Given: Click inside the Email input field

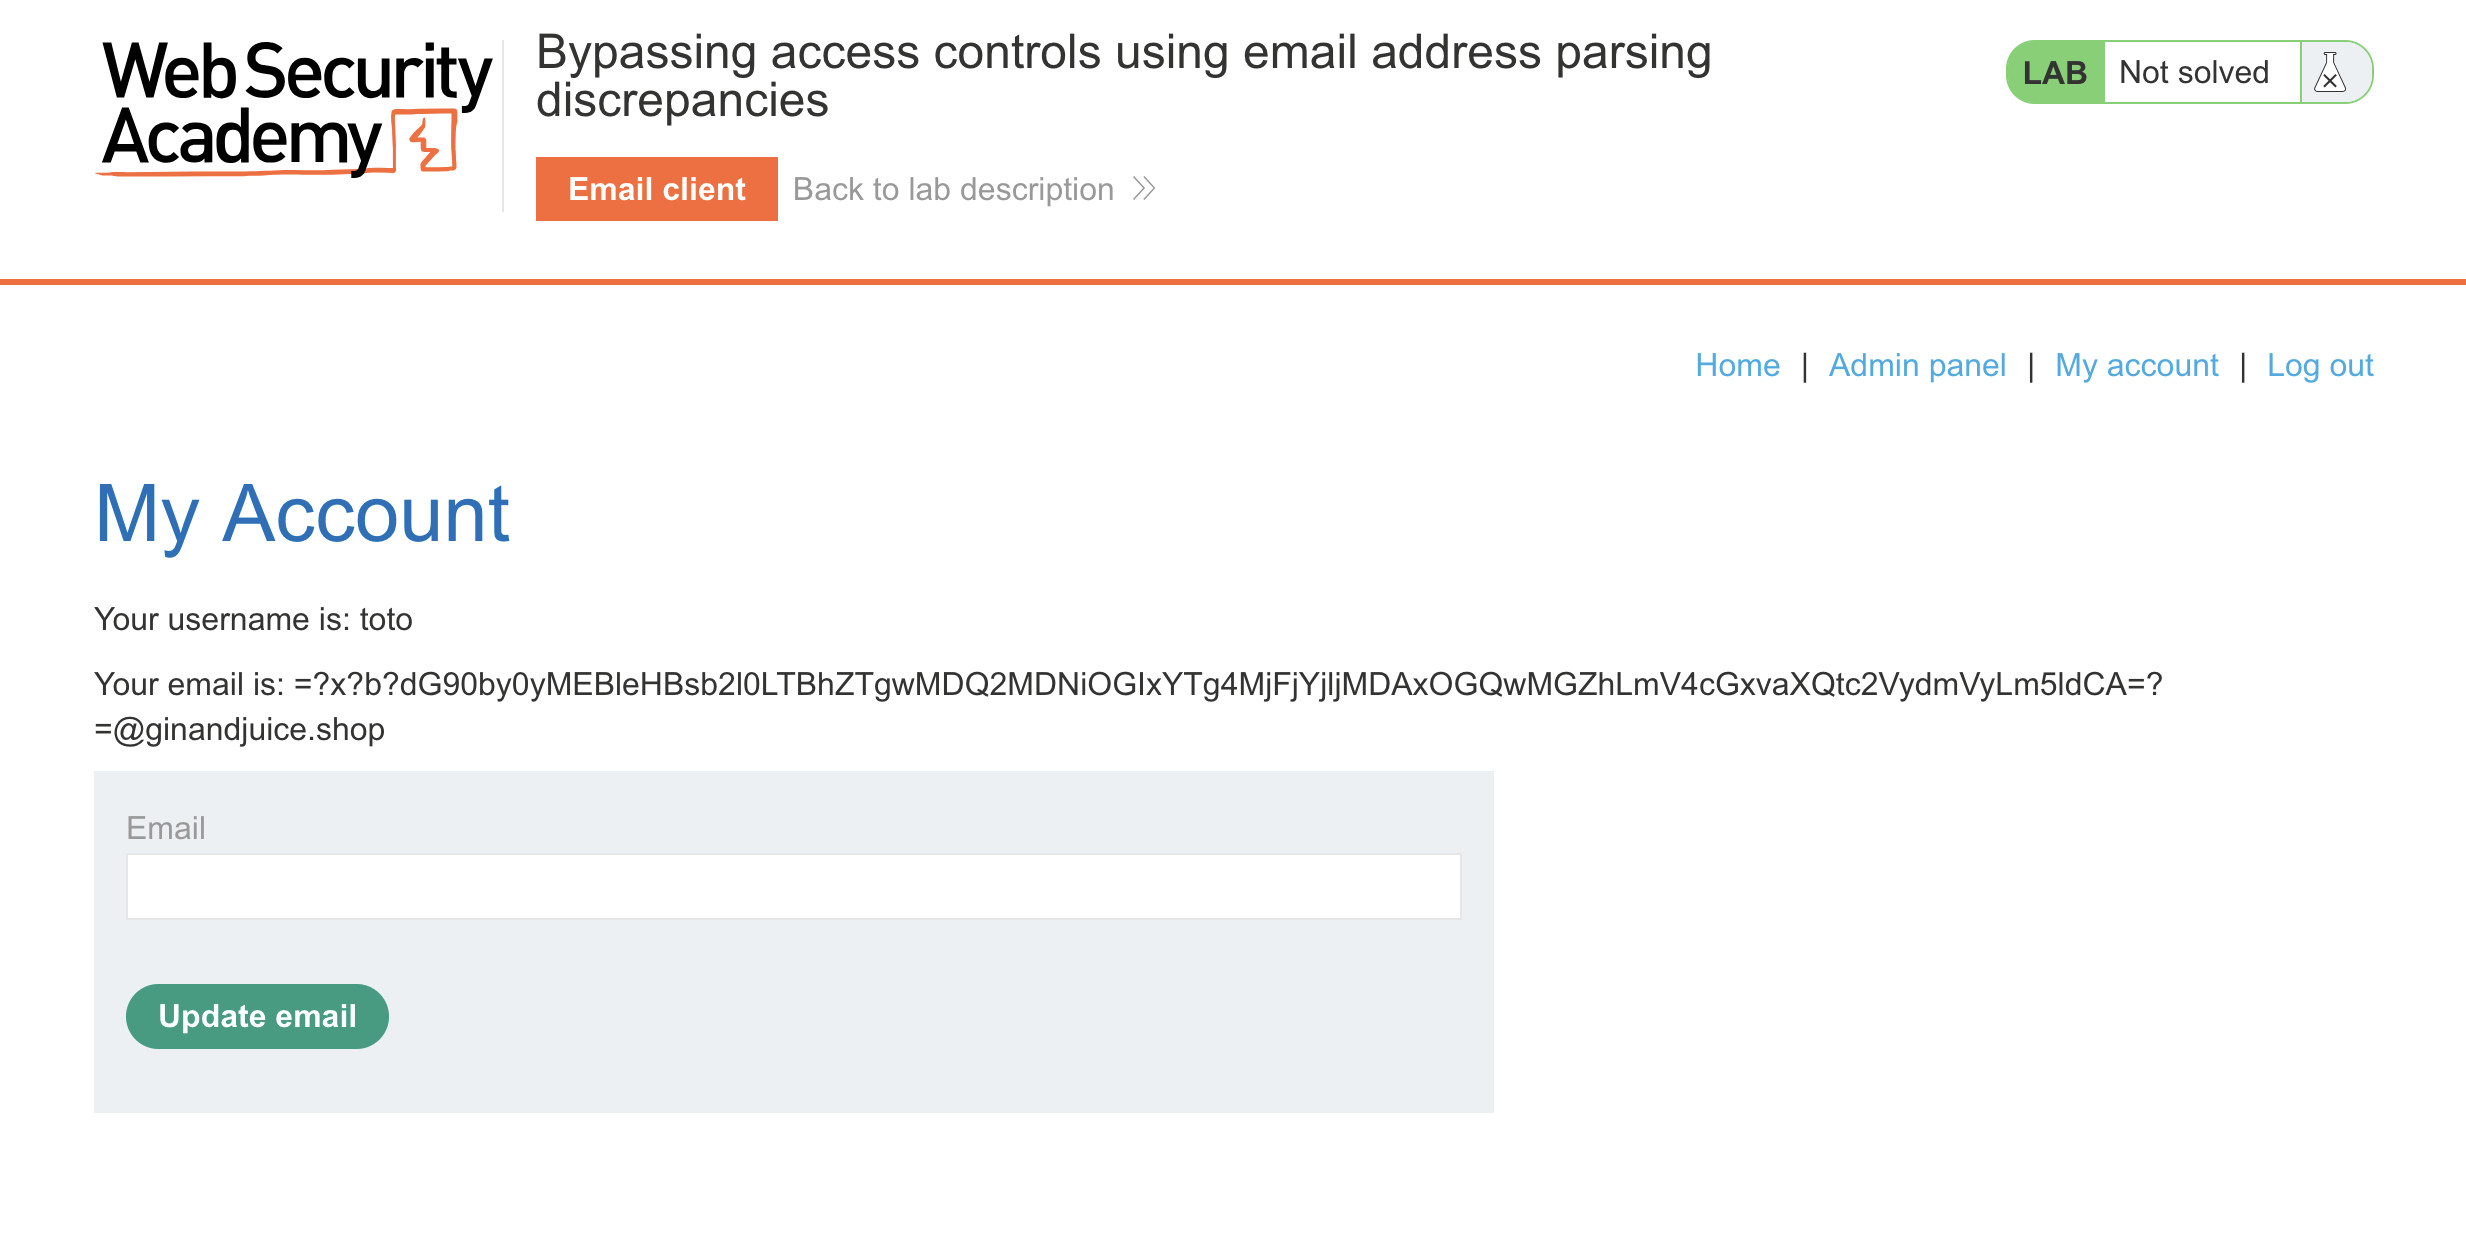Looking at the screenshot, I should point(793,886).
